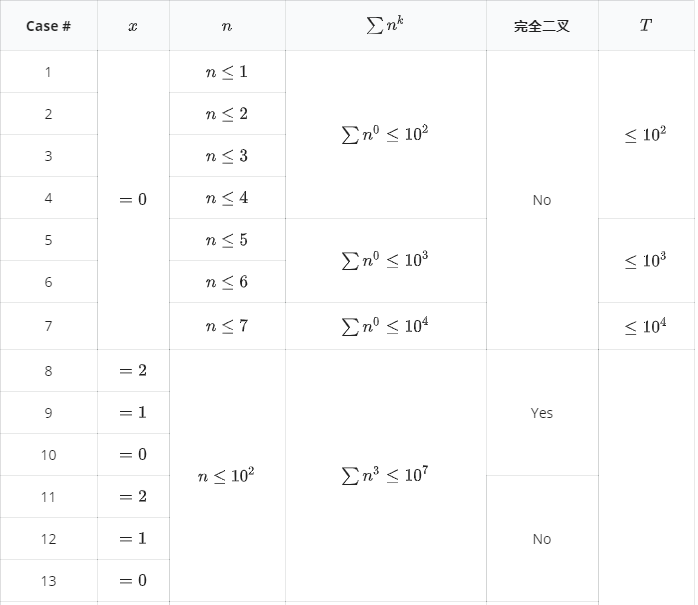Click the "Case #" column header
Screen dimensions: 698x605
point(48,26)
